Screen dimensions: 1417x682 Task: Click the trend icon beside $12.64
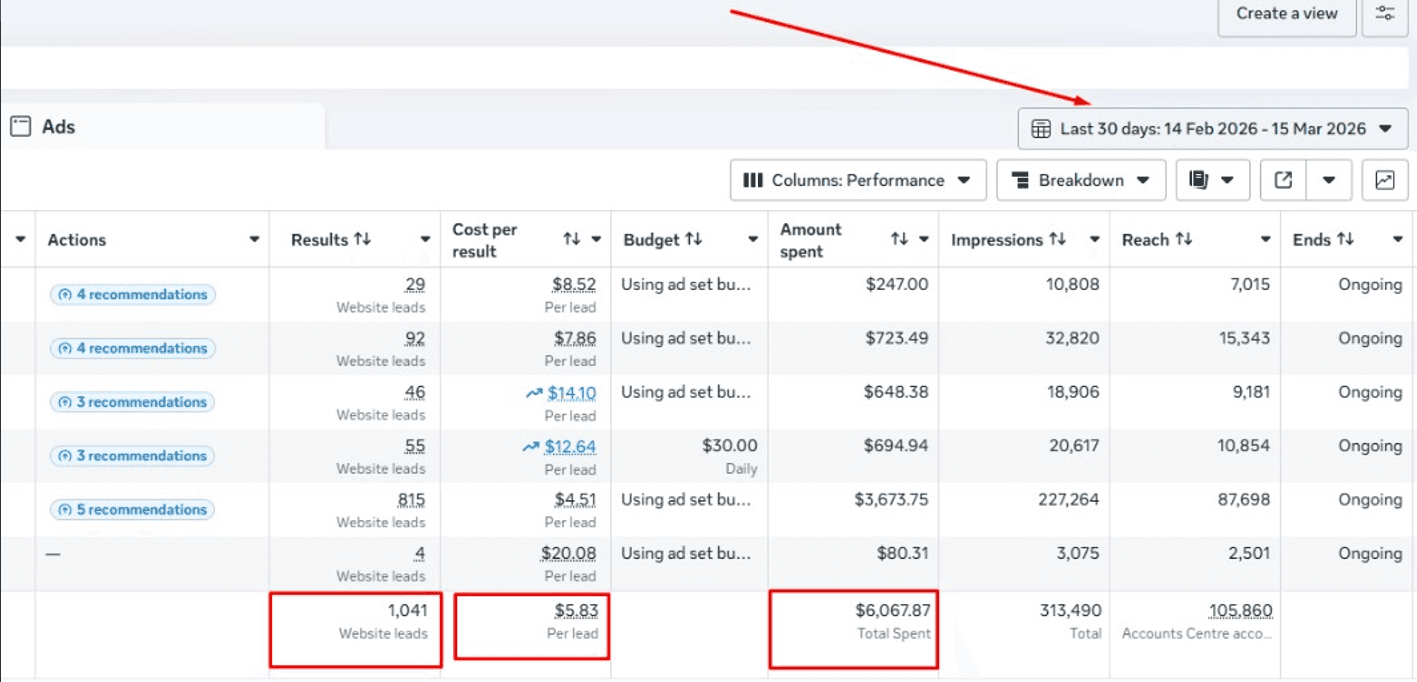531,447
